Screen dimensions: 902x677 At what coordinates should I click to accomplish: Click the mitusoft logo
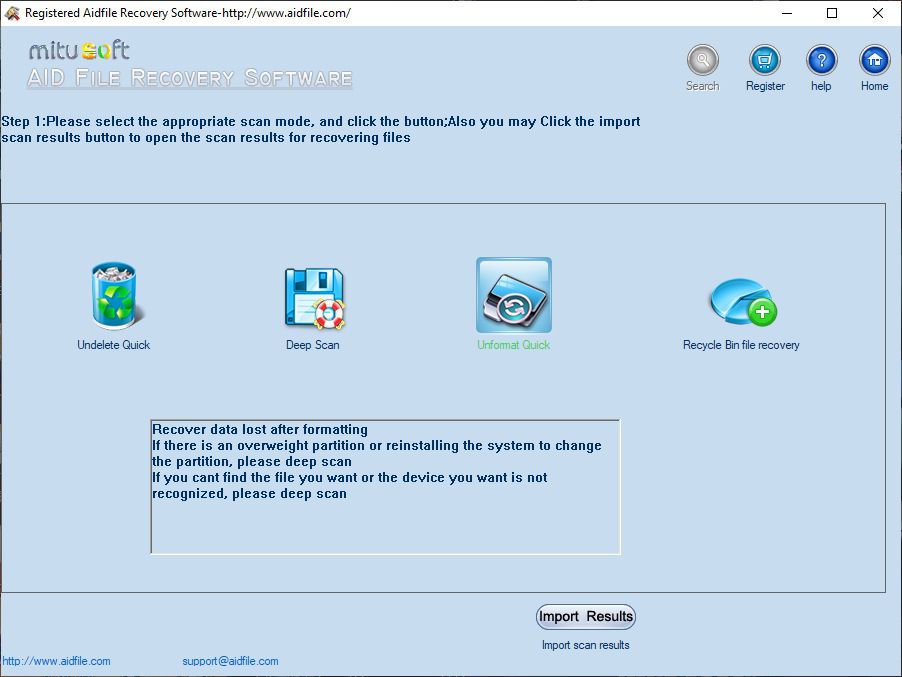click(79, 51)
